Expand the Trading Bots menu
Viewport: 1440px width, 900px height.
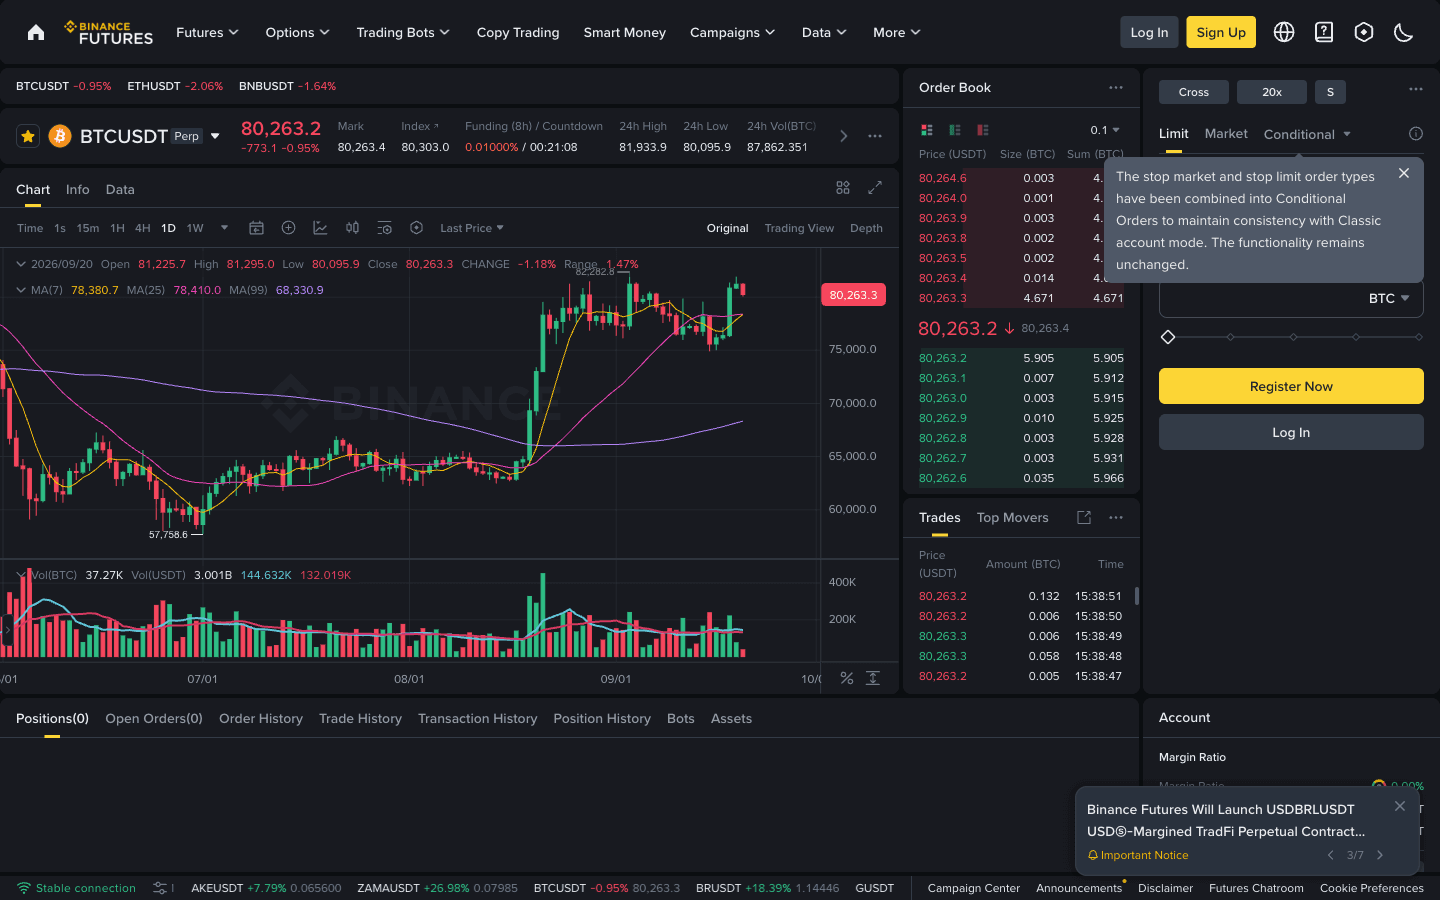(403, 32)
